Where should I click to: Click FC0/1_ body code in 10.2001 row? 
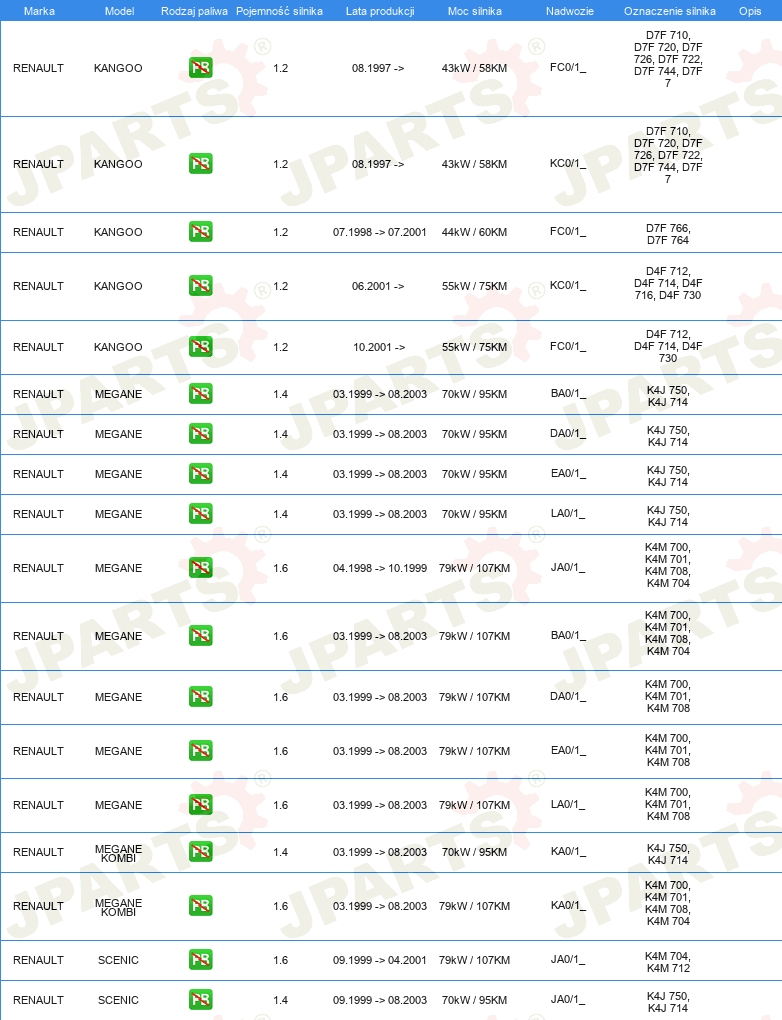(x=568, y=347)
